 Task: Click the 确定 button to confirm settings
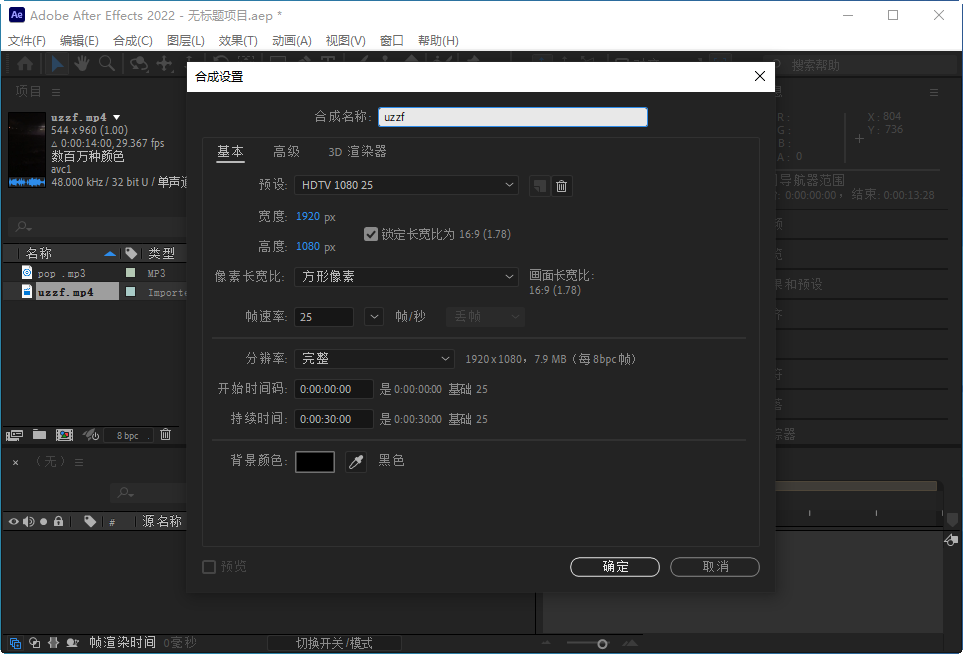coord(614,567)
